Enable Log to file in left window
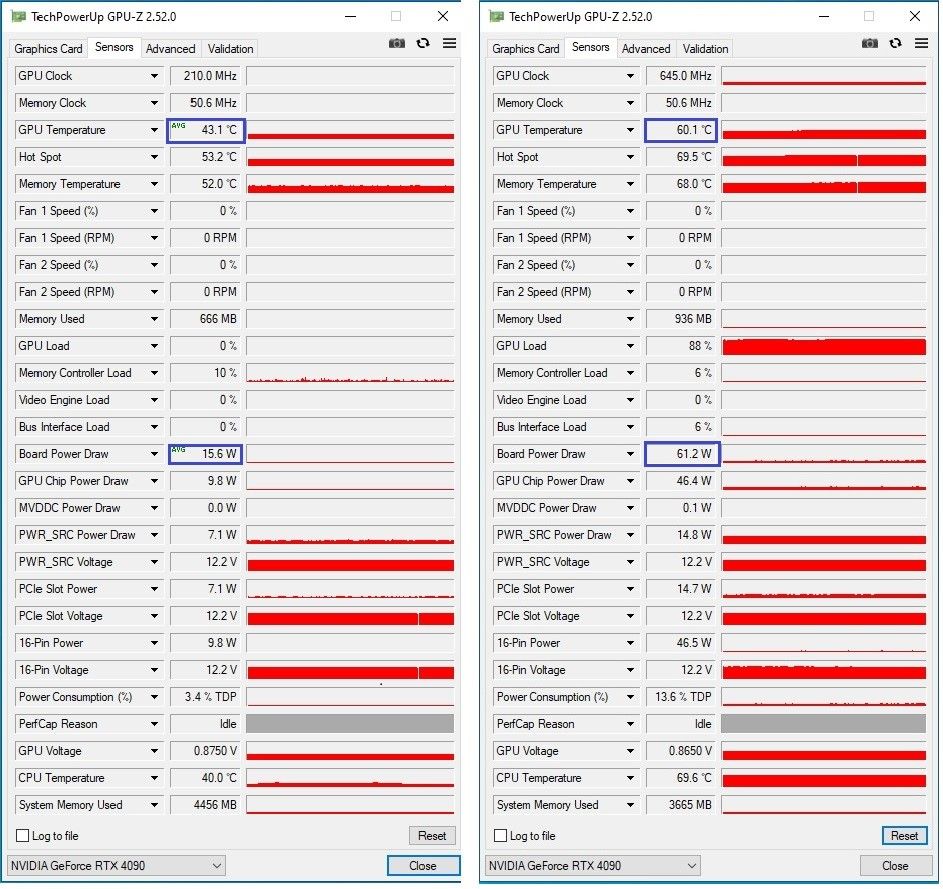The height and width of the screenshot is (889, 943). (x=23, y=836)
